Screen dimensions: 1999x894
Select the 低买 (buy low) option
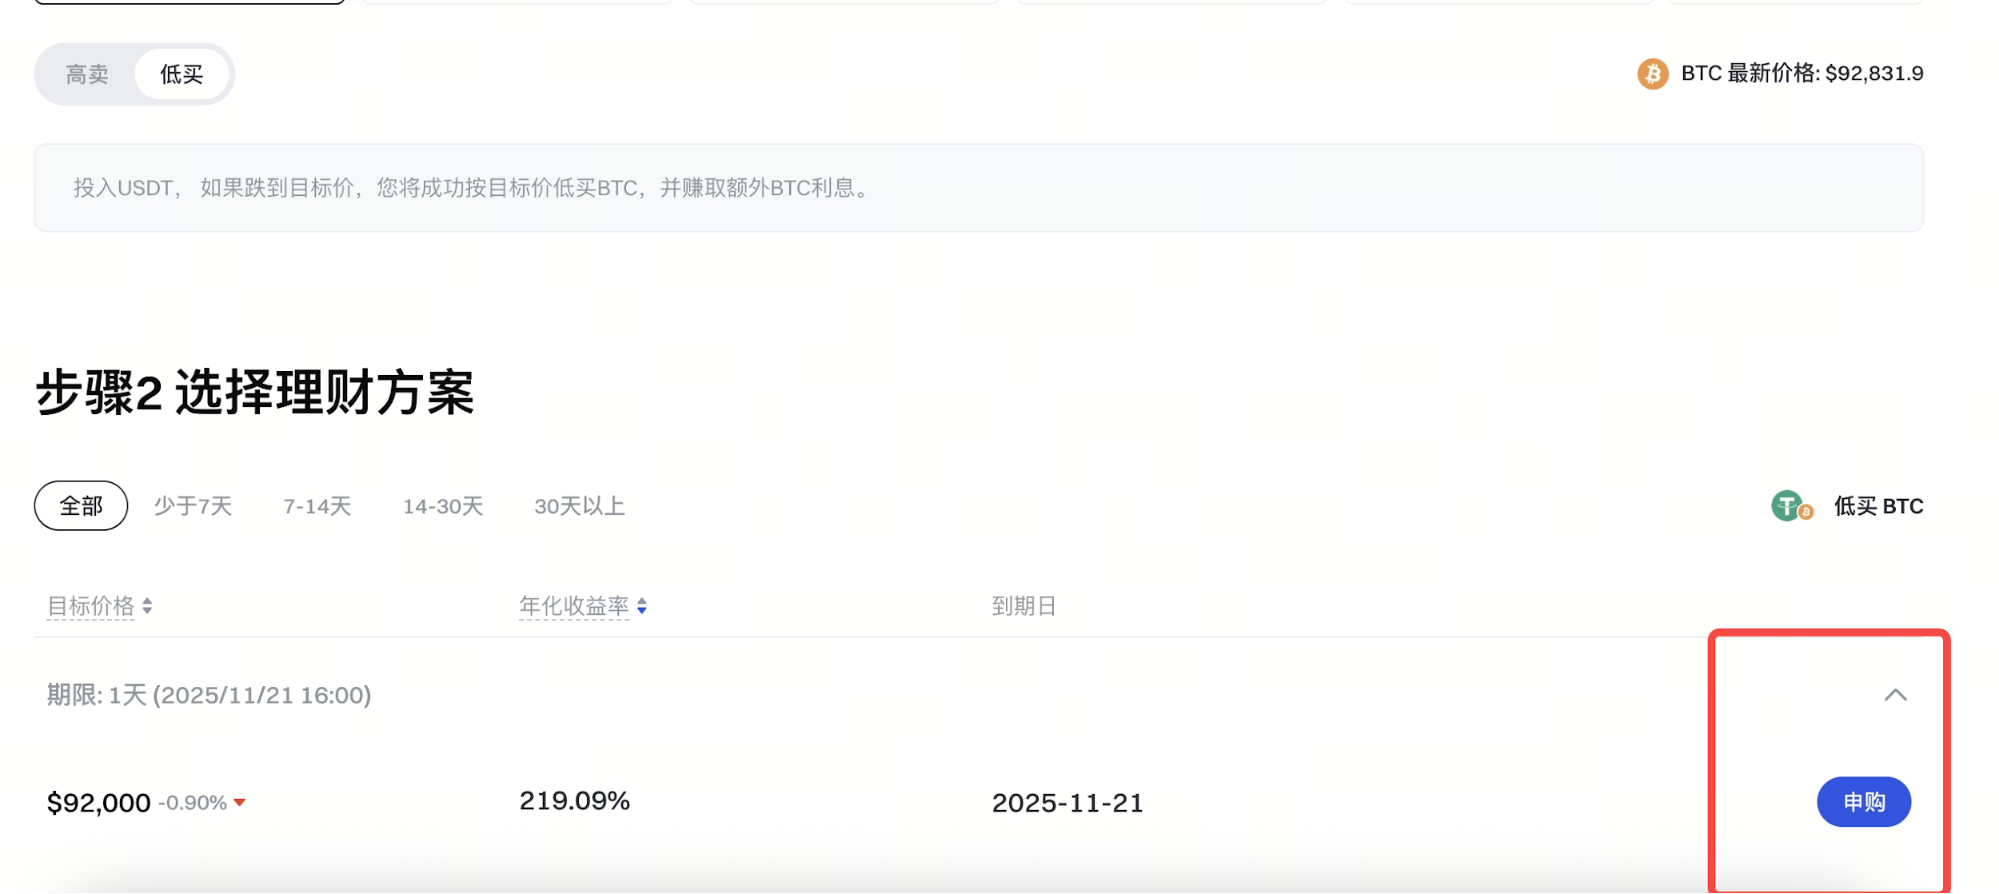tap(181, 75)
